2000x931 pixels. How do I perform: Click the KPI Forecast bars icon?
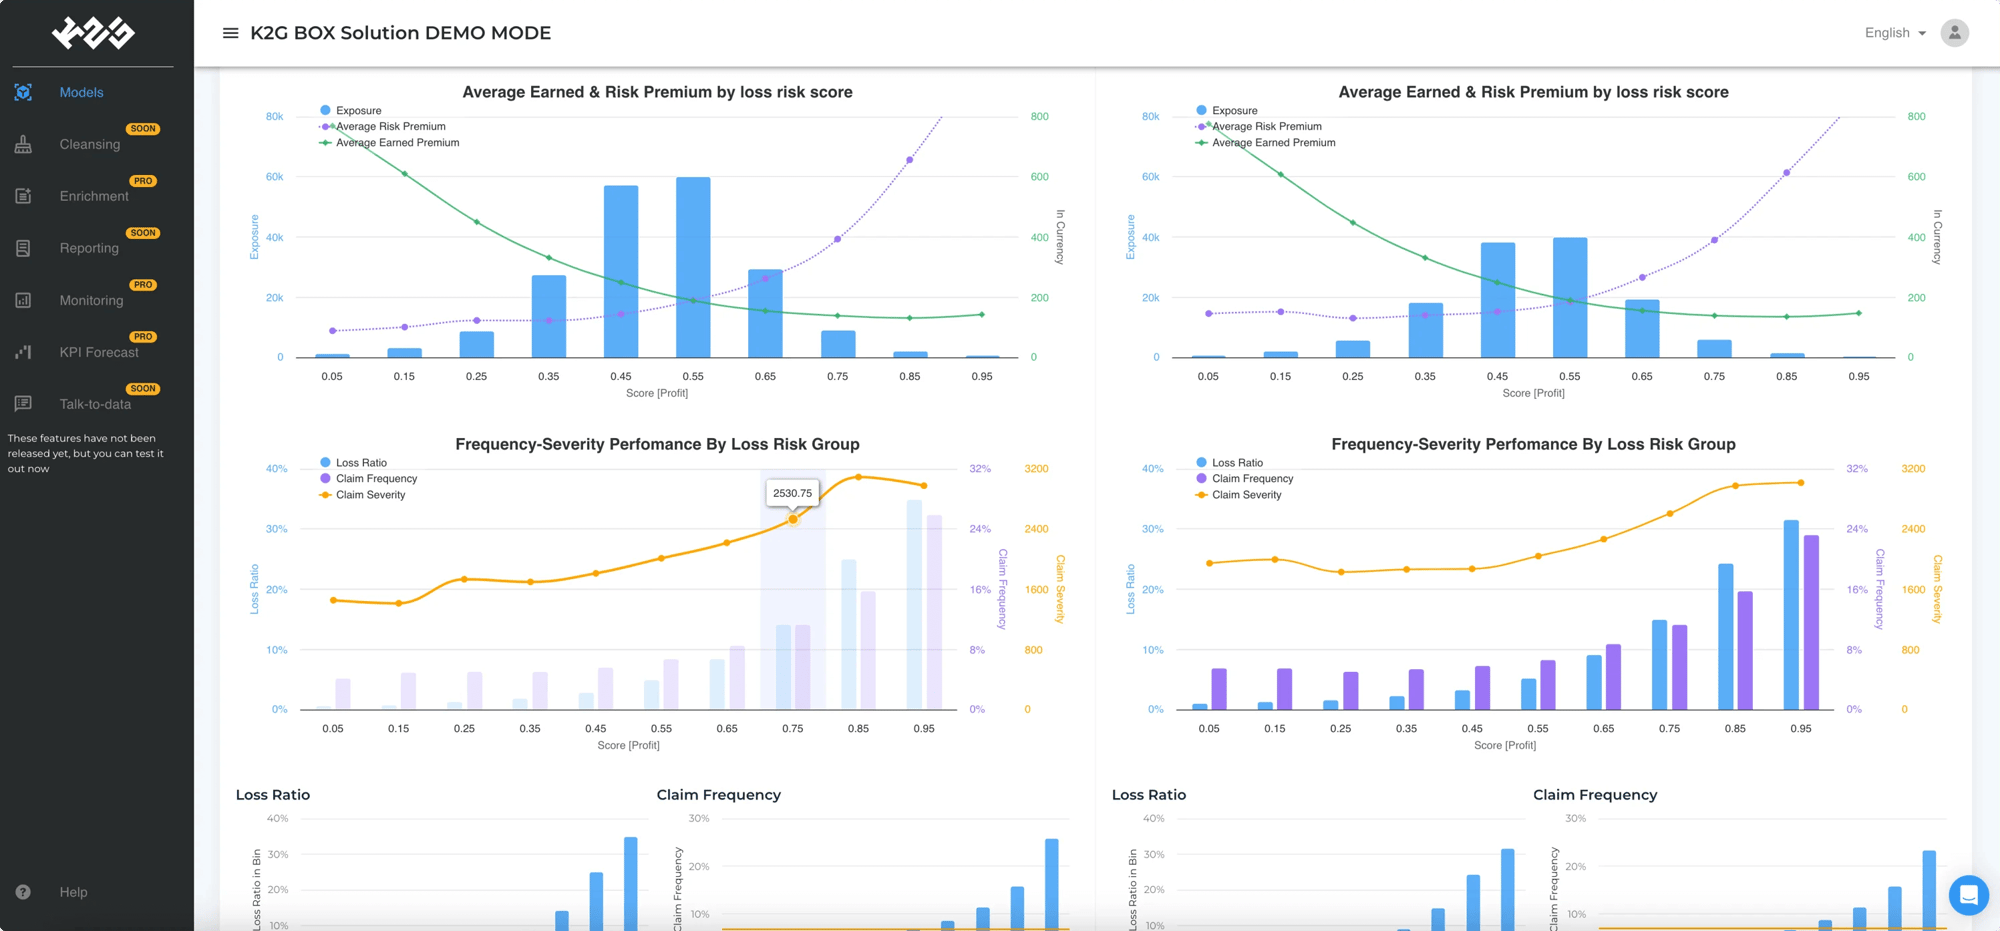point(23,352)
